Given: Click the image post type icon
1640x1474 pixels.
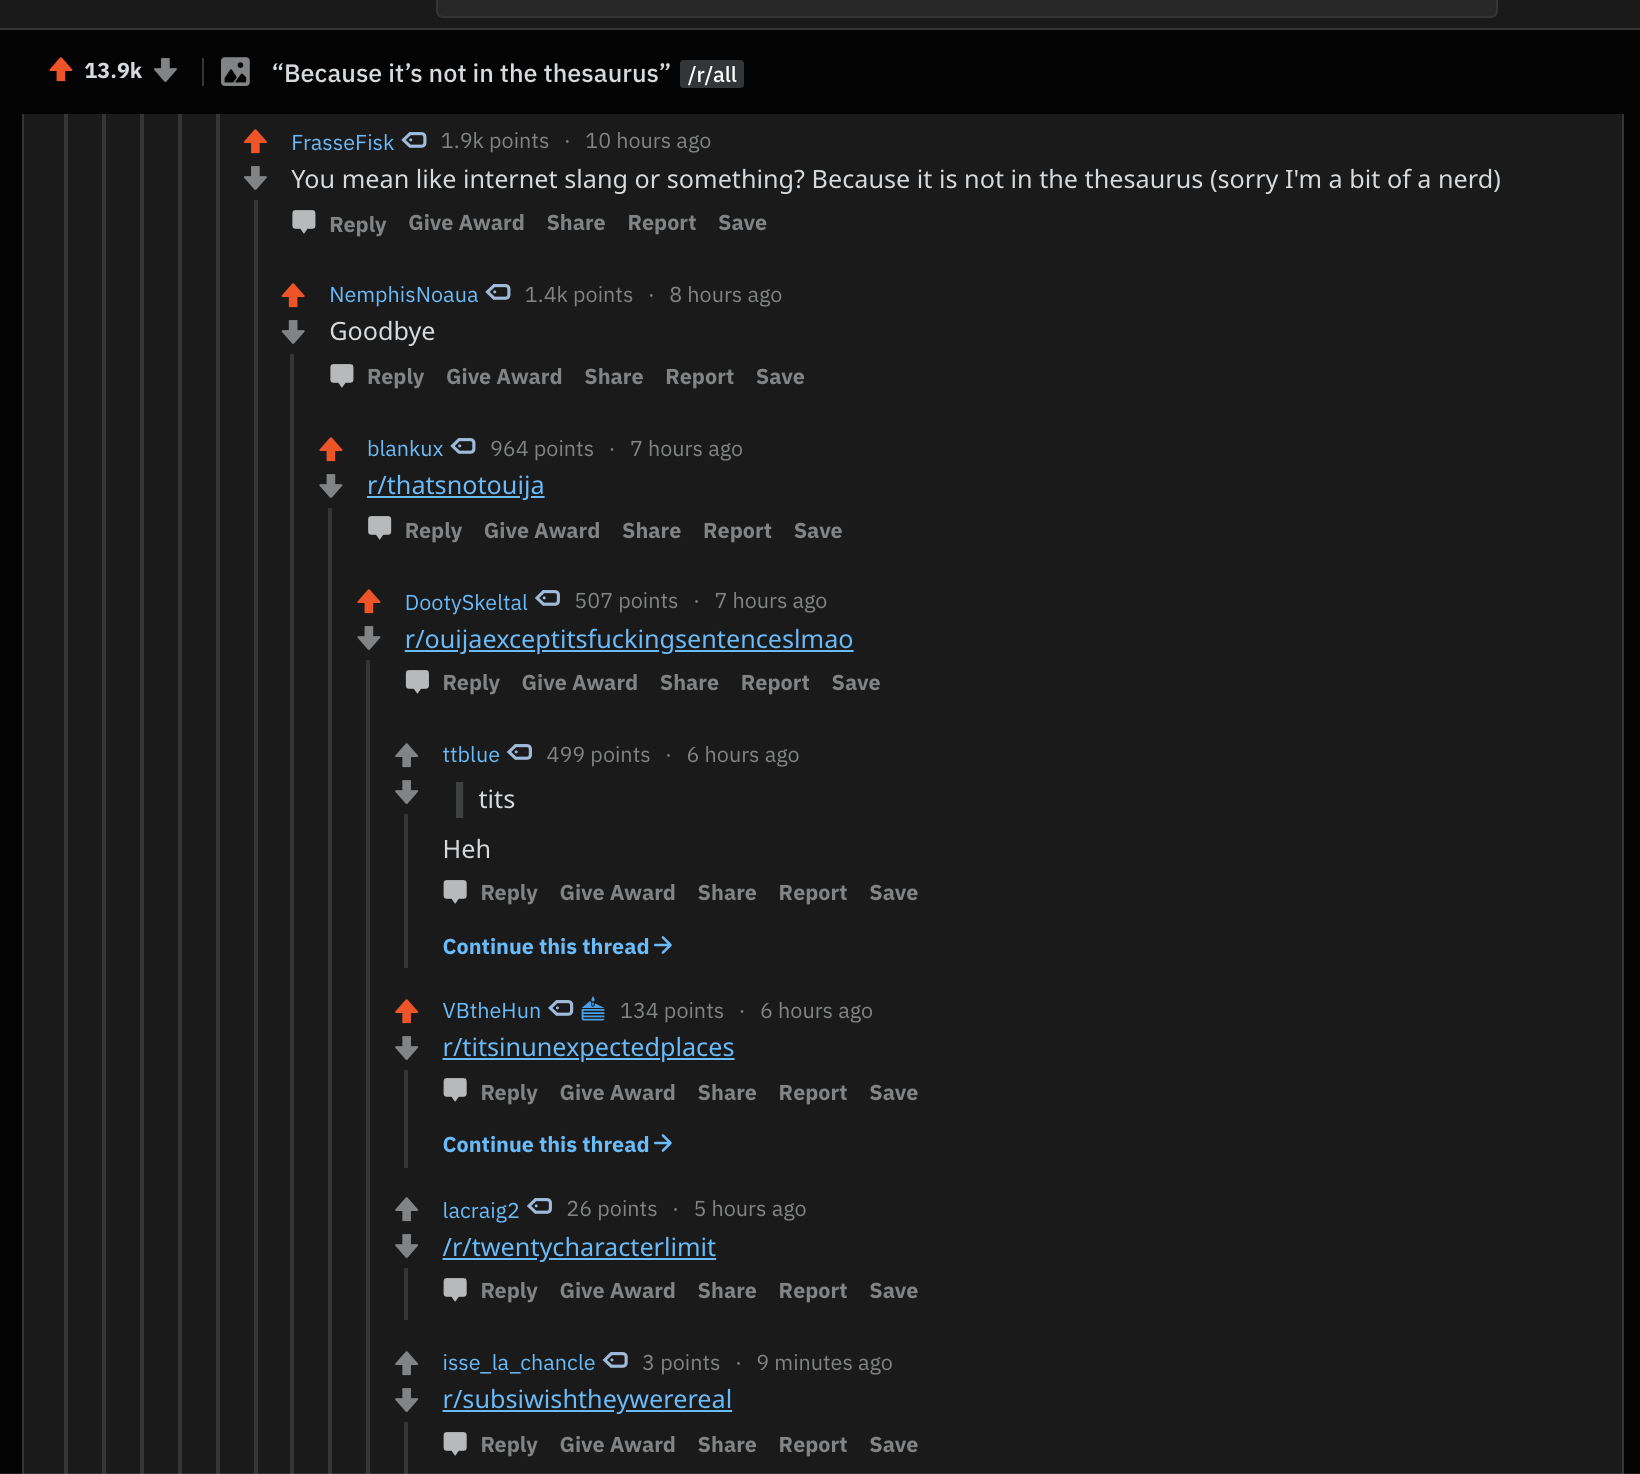Looking at the screenshot, I should [235, 71].
